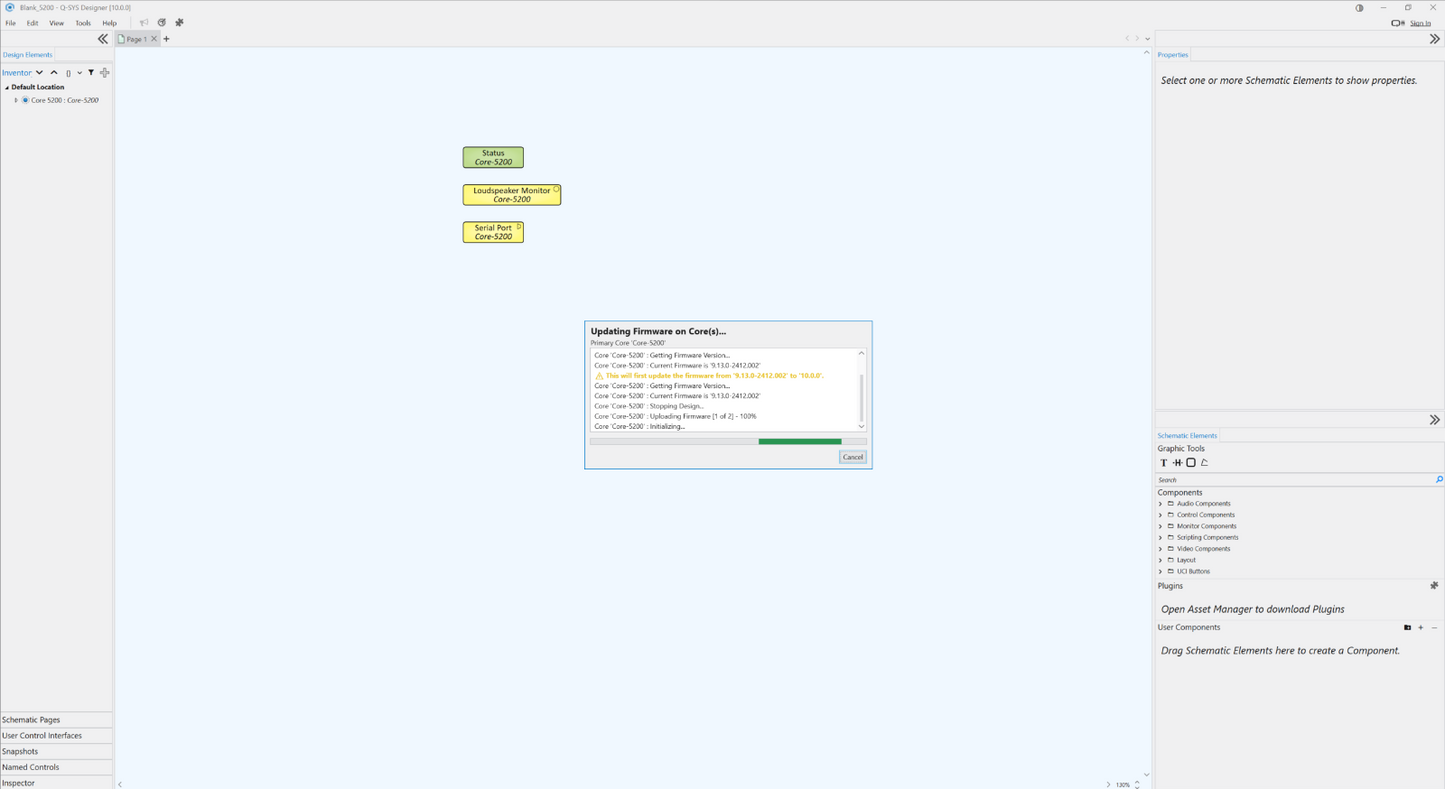Click the Search field in Schematic Elements
Image resolution: width=1445 pixels, height=789 pixels.
coord(1295,480)
